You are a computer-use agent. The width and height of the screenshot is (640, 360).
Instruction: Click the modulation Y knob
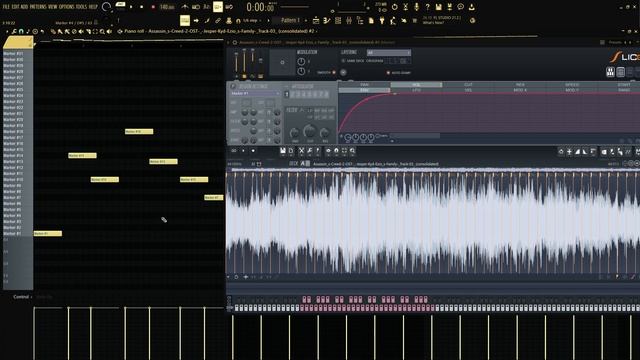coord(301,71)
